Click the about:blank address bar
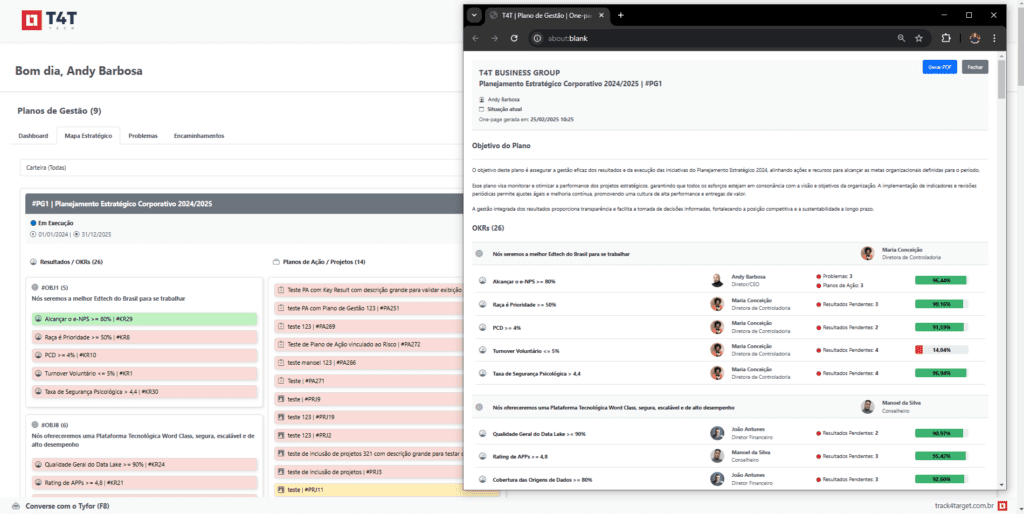Viewport: 1024px width, 514px height. 700,38
